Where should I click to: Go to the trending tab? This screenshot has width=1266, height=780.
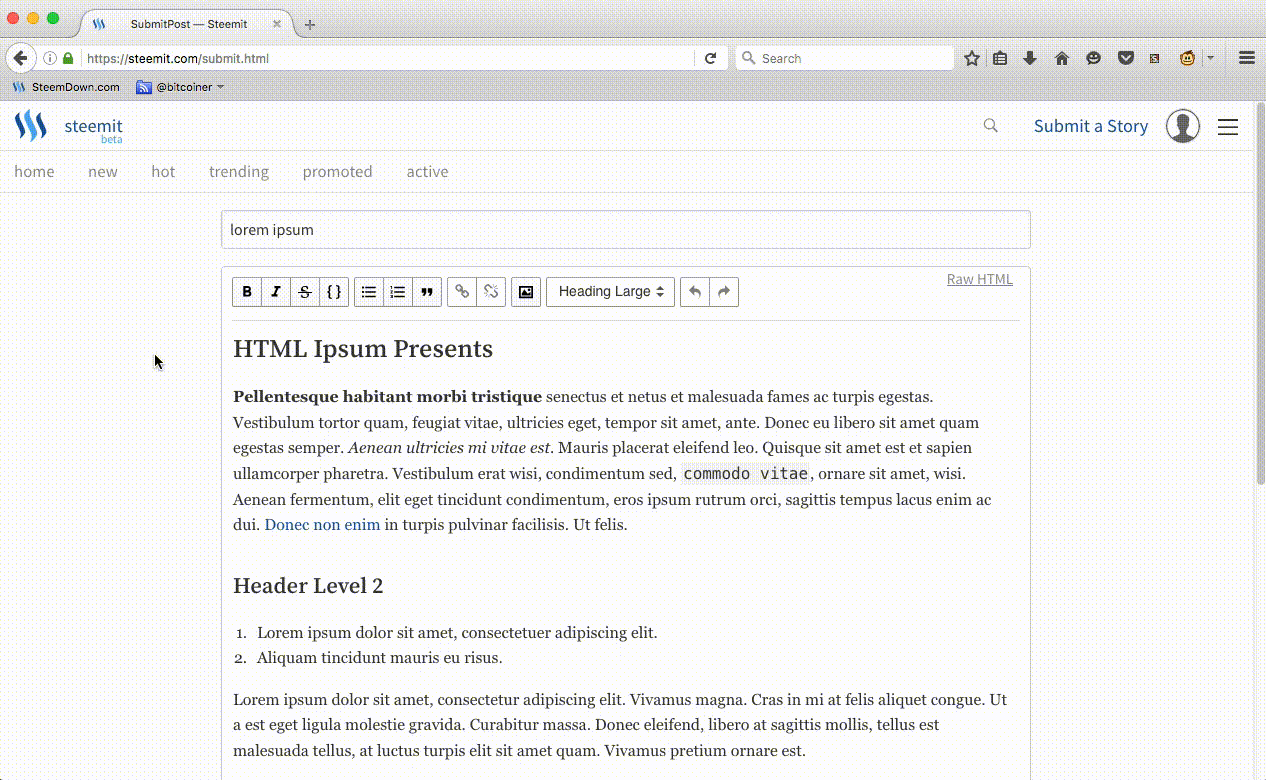(238, 172)
